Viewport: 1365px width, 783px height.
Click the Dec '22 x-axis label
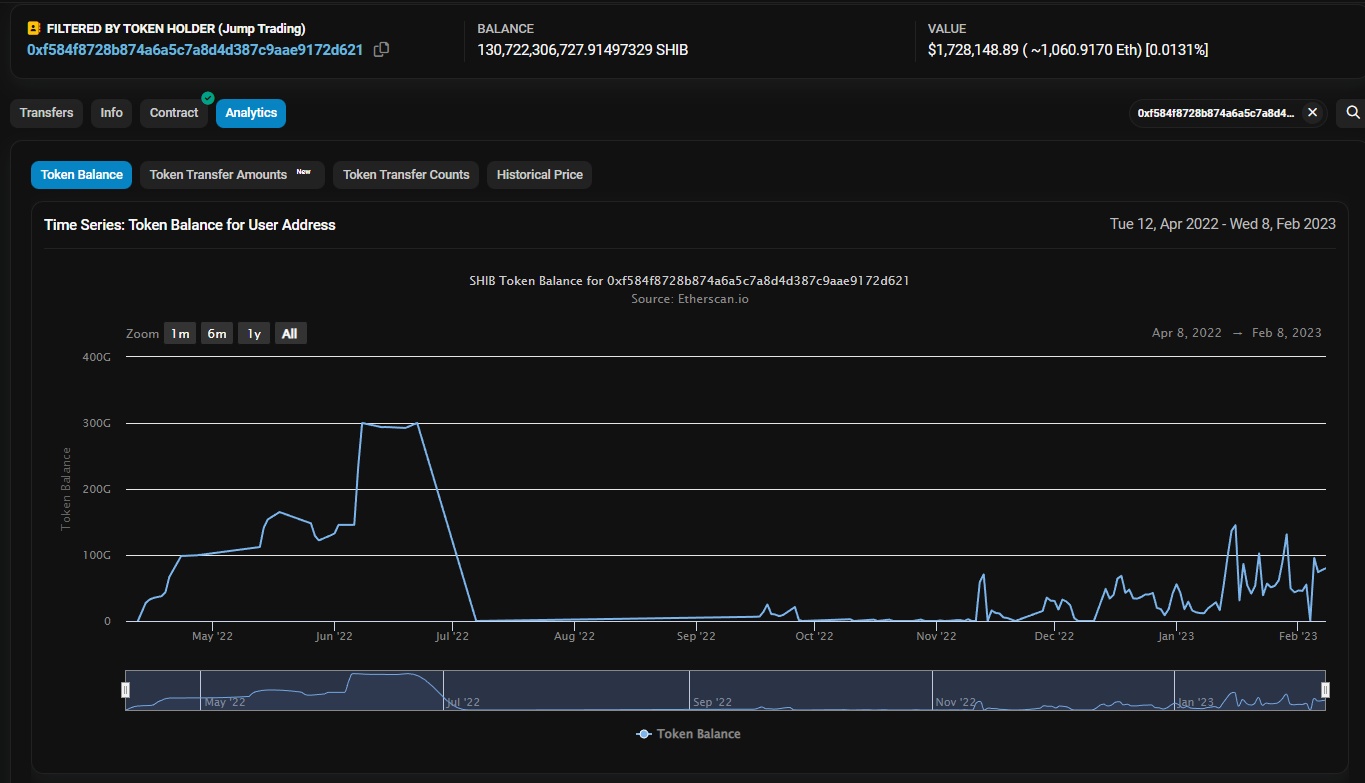1054,636
